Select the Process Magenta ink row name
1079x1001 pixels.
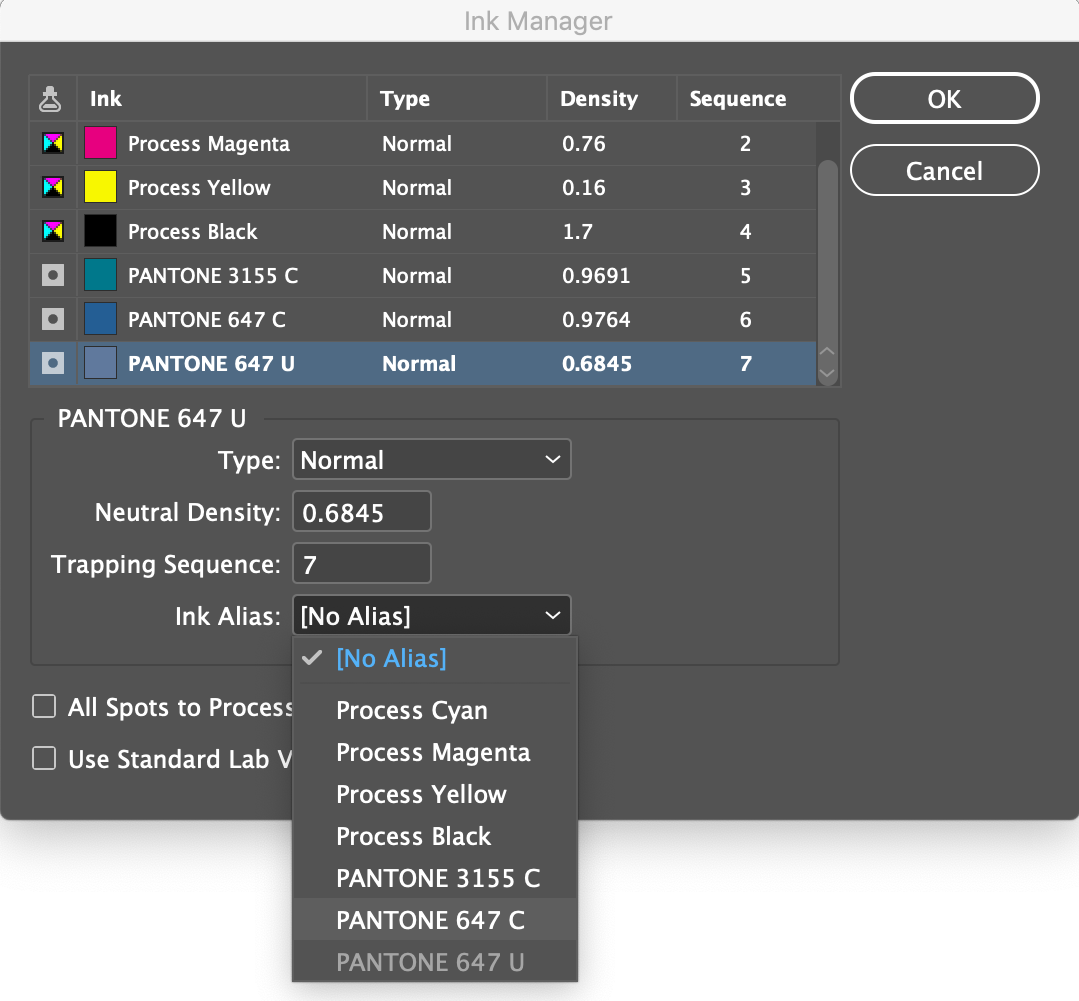click(209, 144)
